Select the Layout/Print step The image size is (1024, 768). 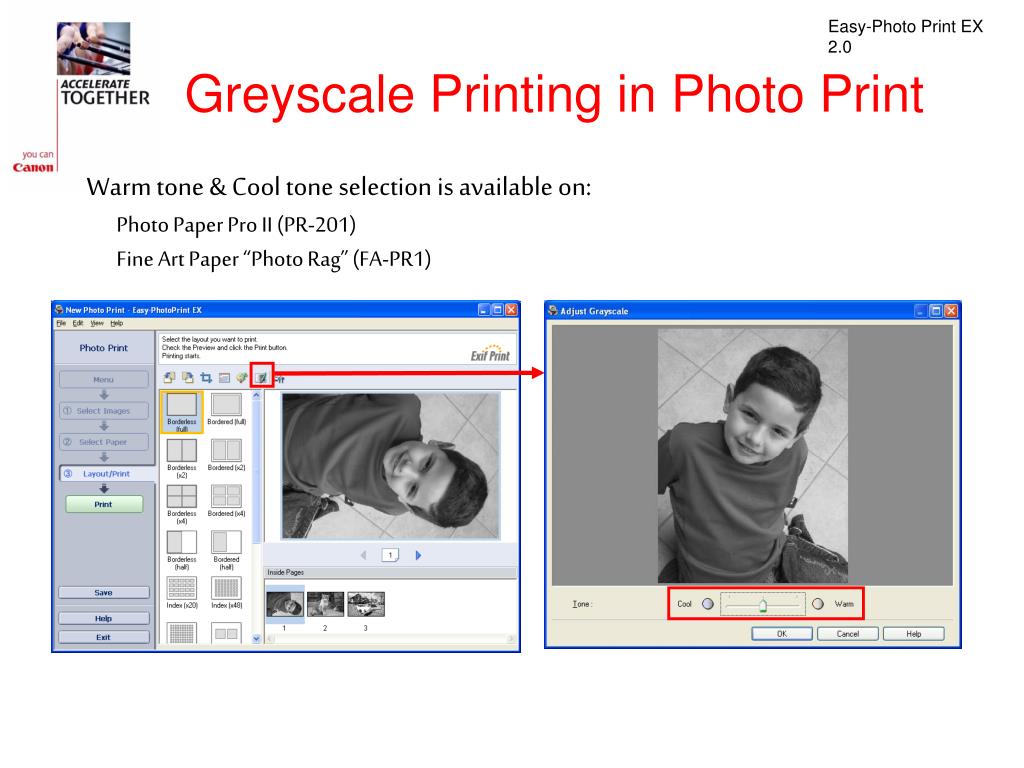[107, 473]
